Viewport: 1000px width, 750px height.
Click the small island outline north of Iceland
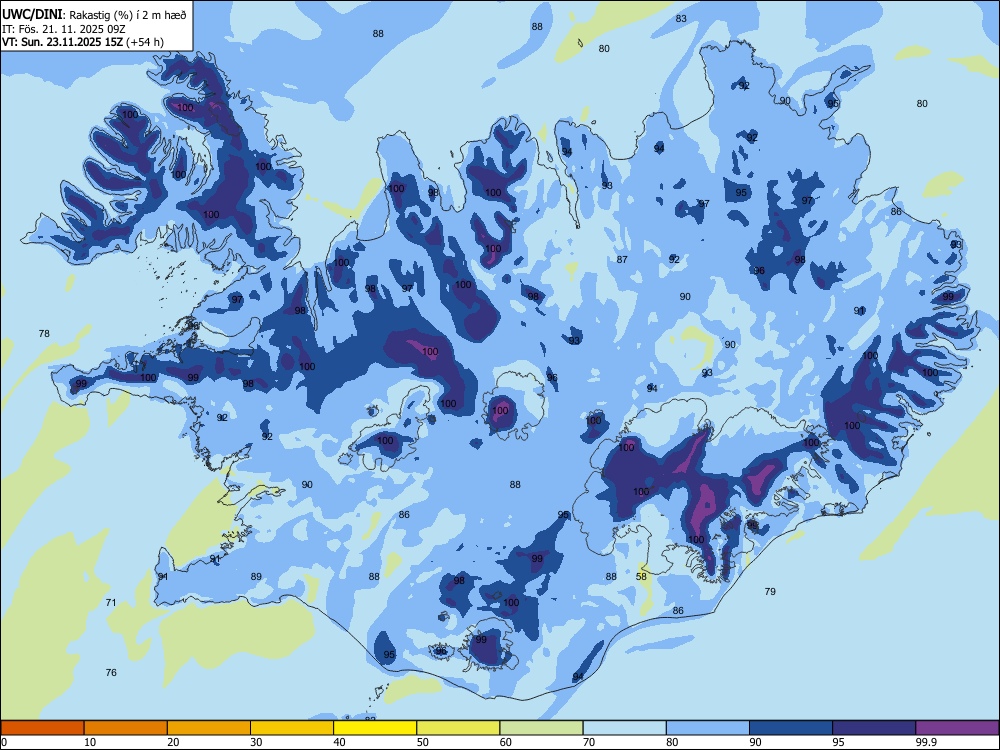[x=580, y=43]
